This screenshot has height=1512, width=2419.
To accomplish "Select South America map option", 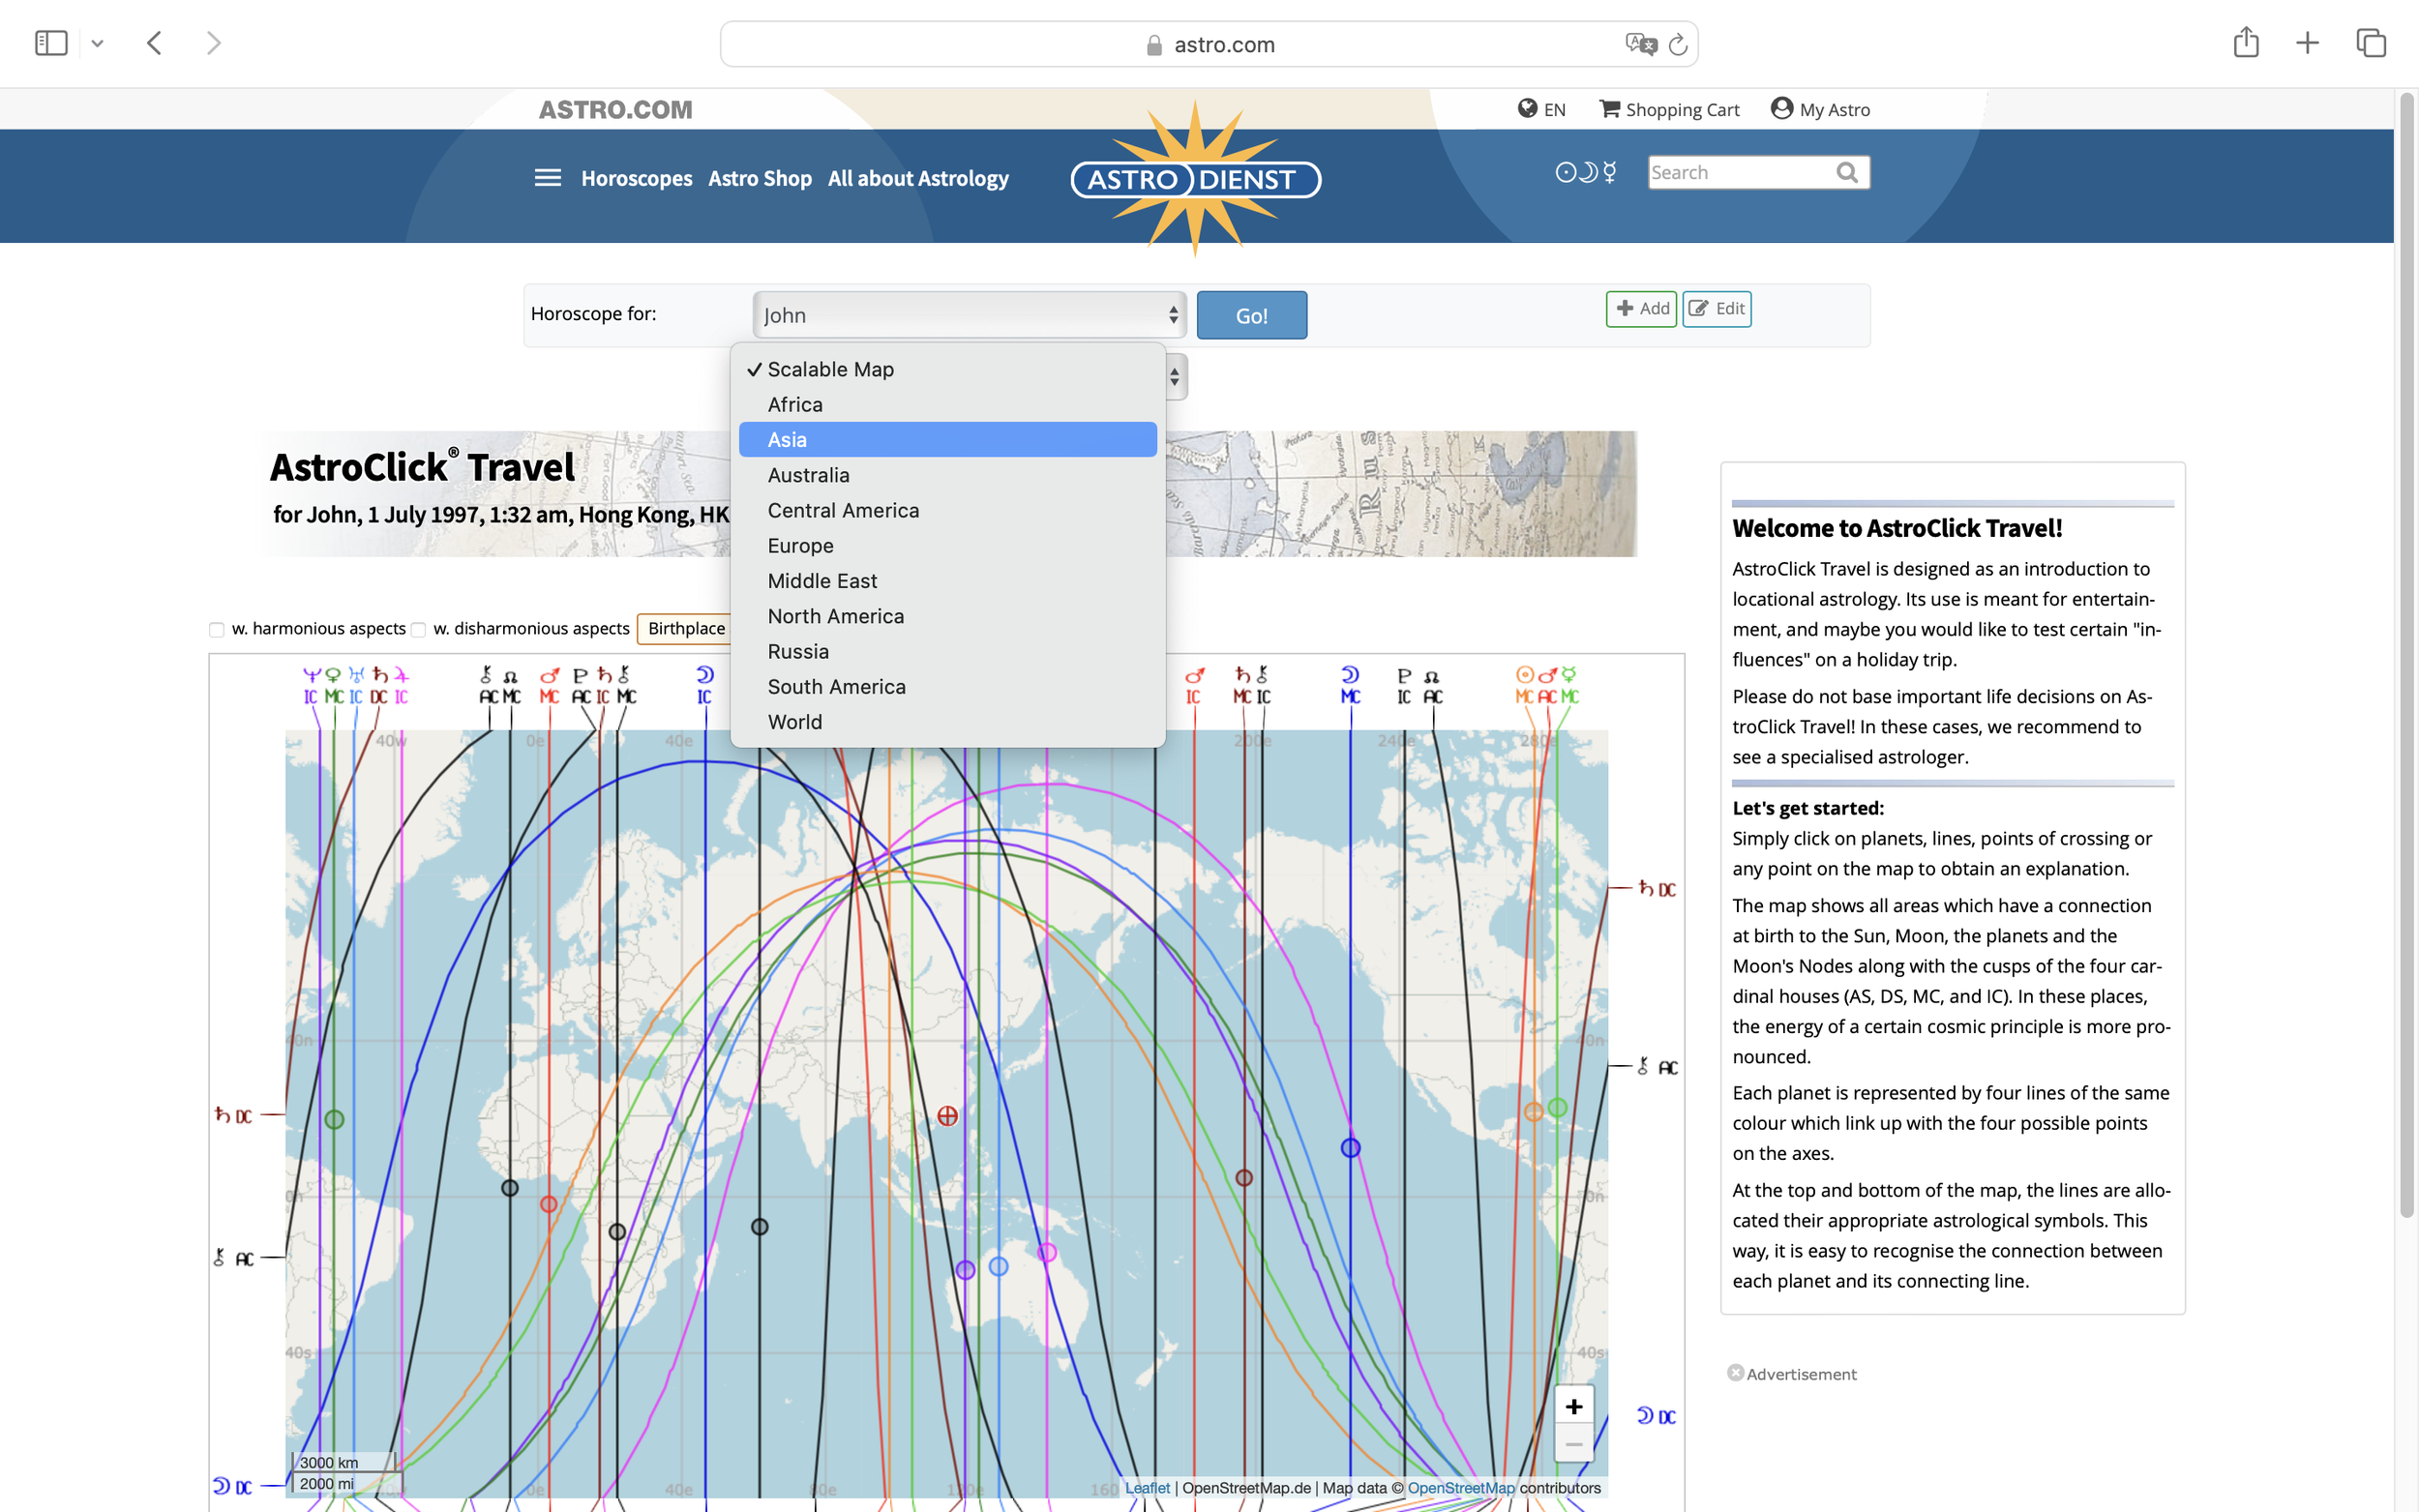I will pyautogui.click(x=948, y=686).
